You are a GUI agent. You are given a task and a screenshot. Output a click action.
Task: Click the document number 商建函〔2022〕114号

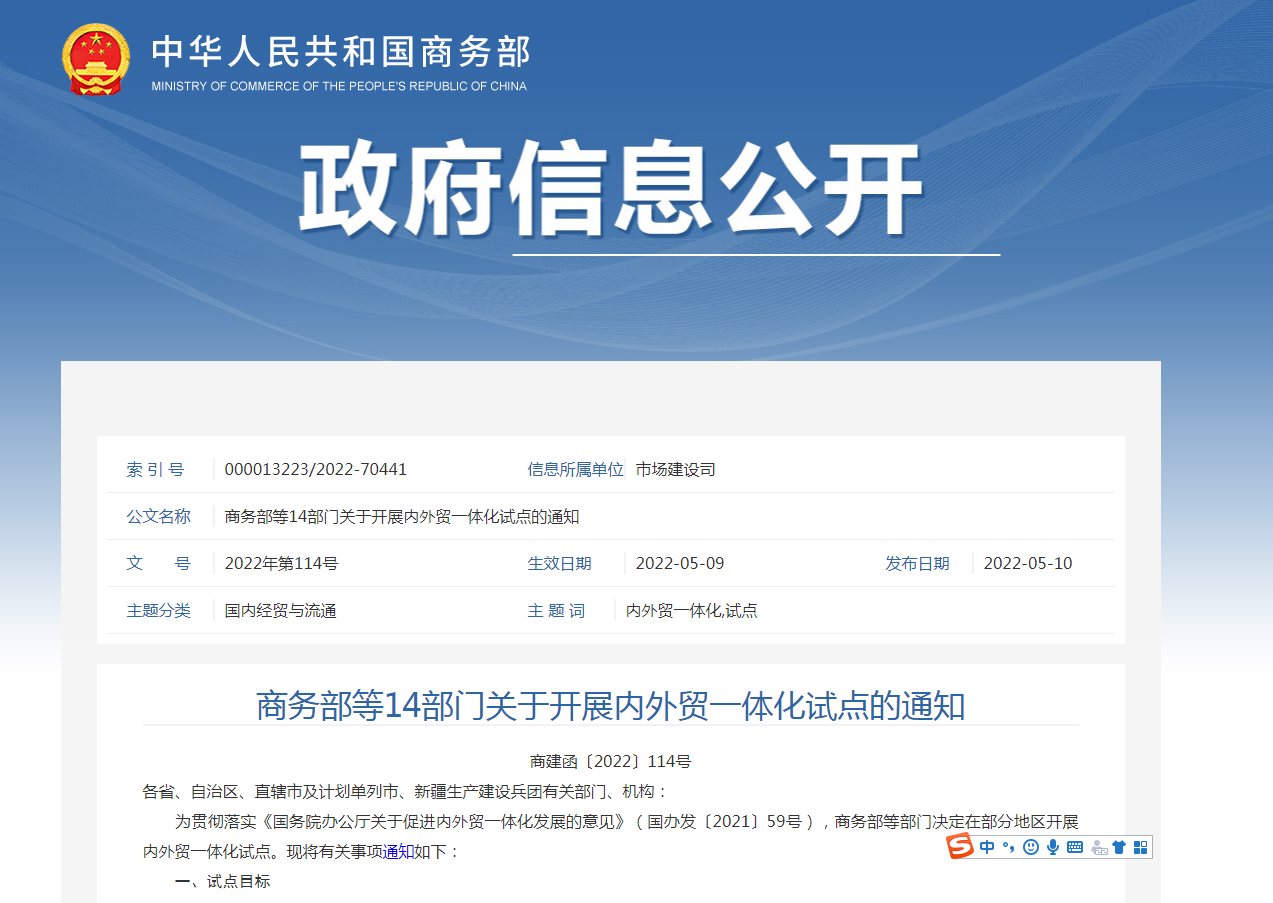[610, 761]
